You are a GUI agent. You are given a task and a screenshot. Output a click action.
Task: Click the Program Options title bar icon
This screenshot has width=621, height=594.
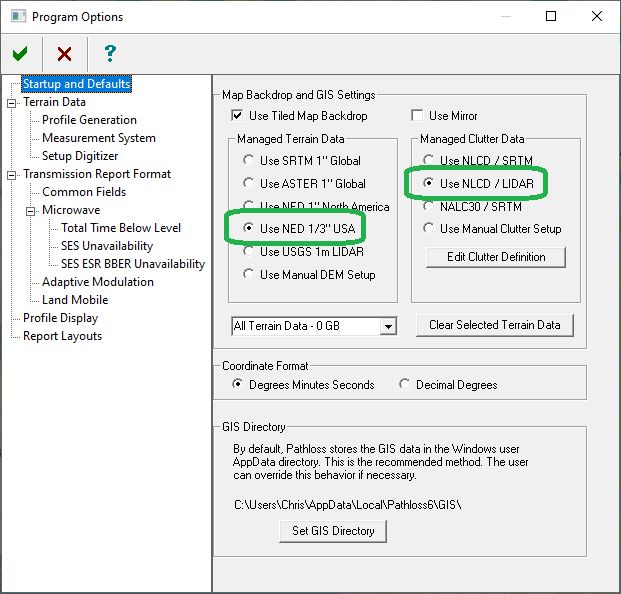coord(15,17)
